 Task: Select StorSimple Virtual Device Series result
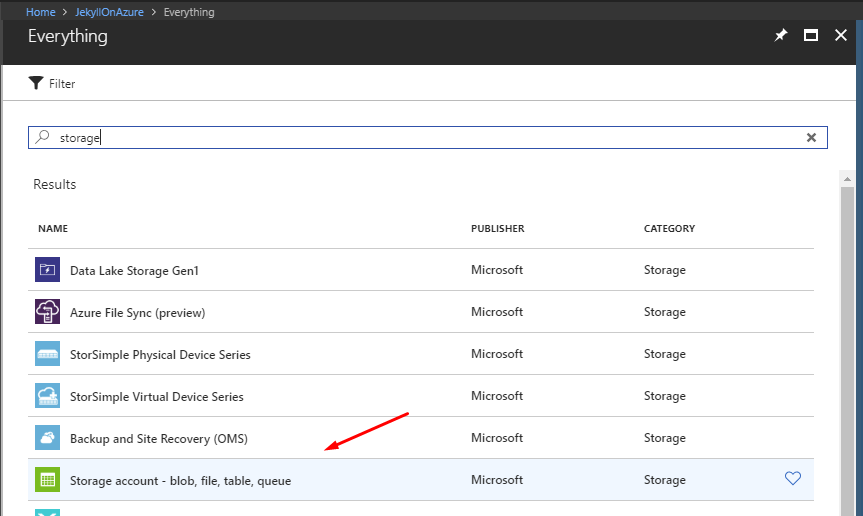coord(421,396)
